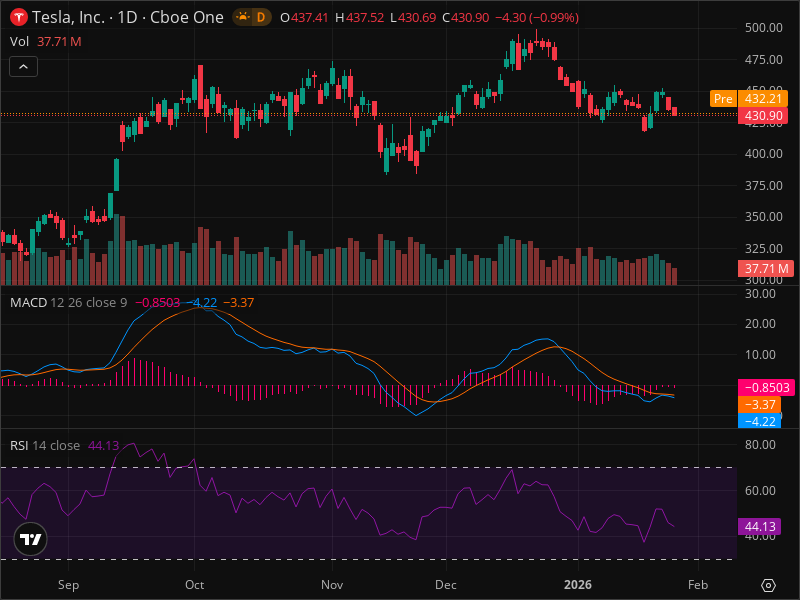Click the Tesla logo icon
The height and width of the screenshot is (600, 800).
(x=18, y=17)
